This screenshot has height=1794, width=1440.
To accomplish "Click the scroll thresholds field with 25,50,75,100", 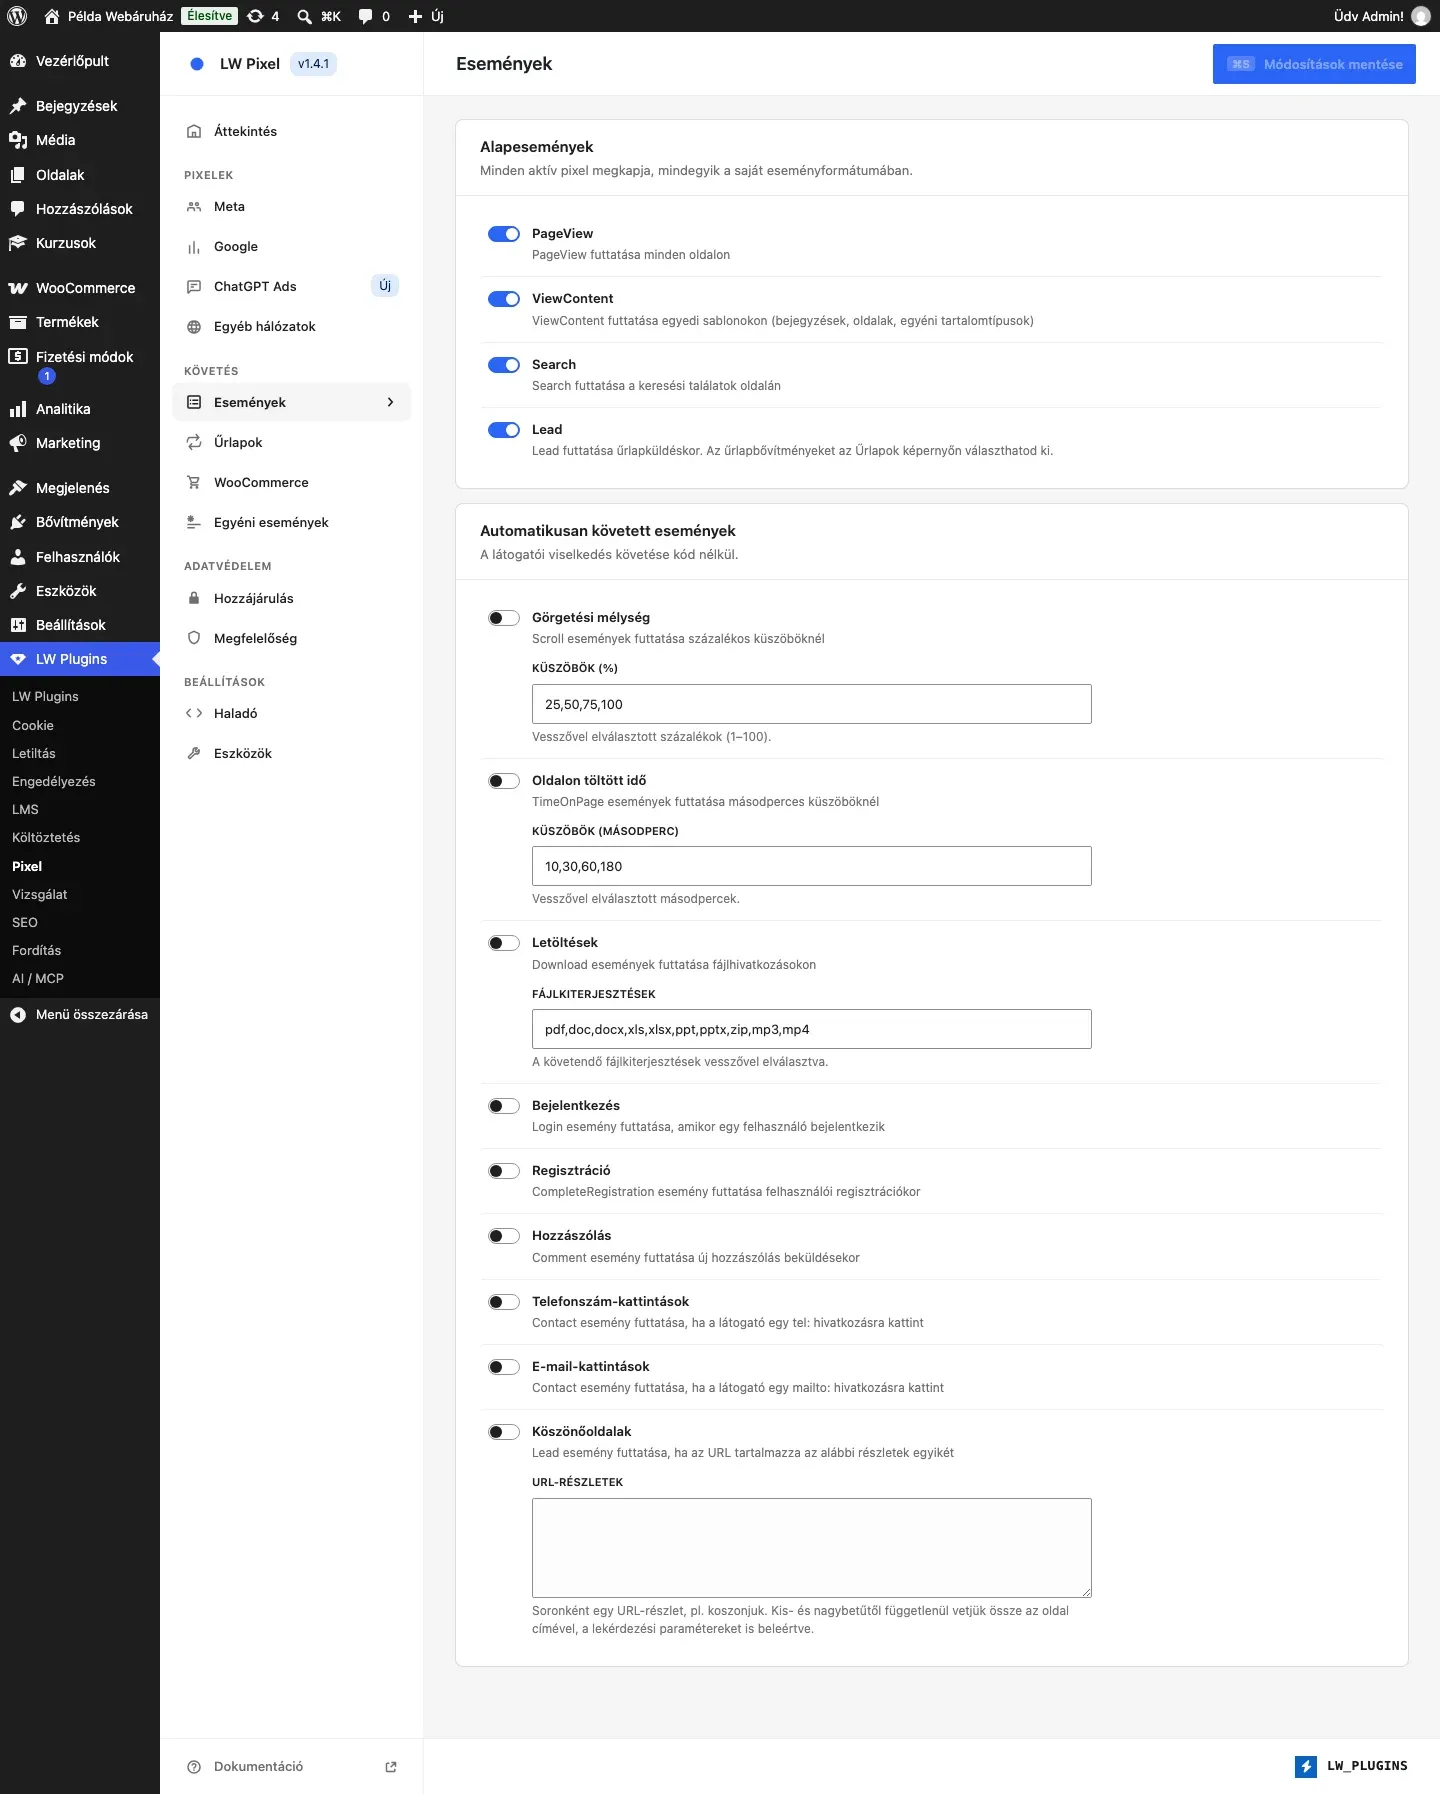I will [812, 704].
